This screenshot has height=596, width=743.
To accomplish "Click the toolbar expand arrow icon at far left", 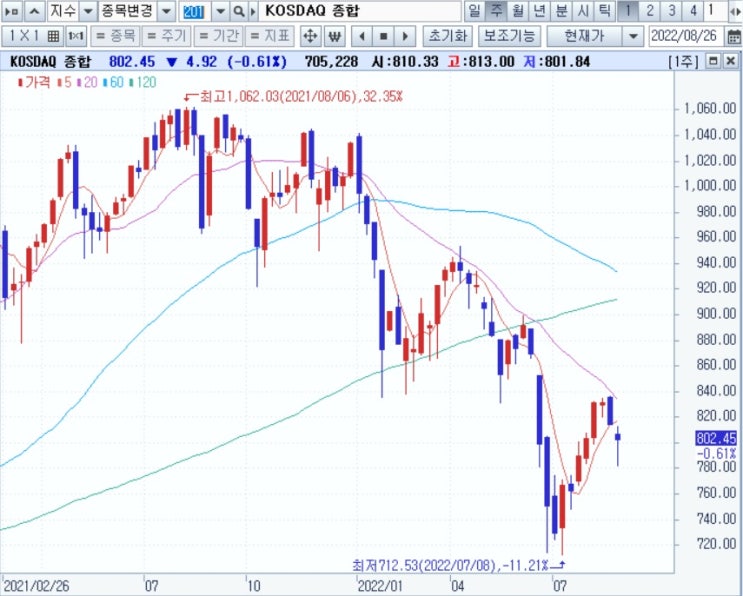I will pyautogui.click(x=12, y=11).
